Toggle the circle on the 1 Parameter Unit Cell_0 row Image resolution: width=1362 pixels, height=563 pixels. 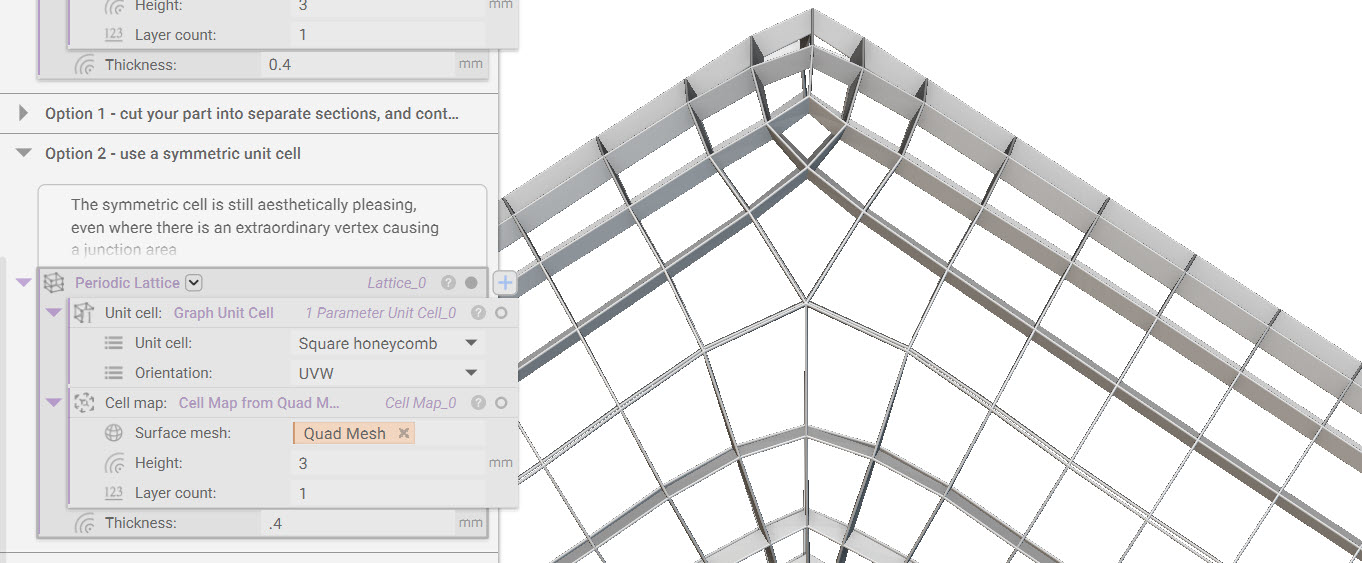click(x=501, y=313)
